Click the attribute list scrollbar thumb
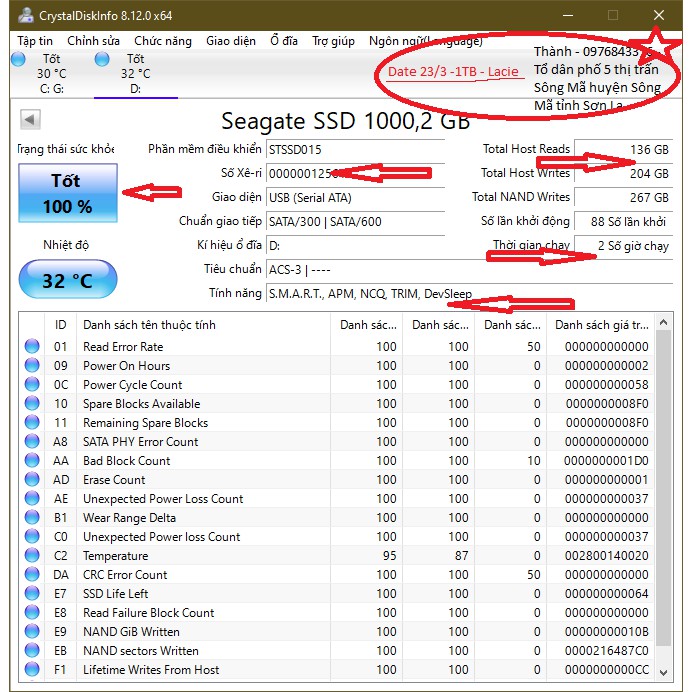Screen dimensions: 692x692 [x=663, y=488]
